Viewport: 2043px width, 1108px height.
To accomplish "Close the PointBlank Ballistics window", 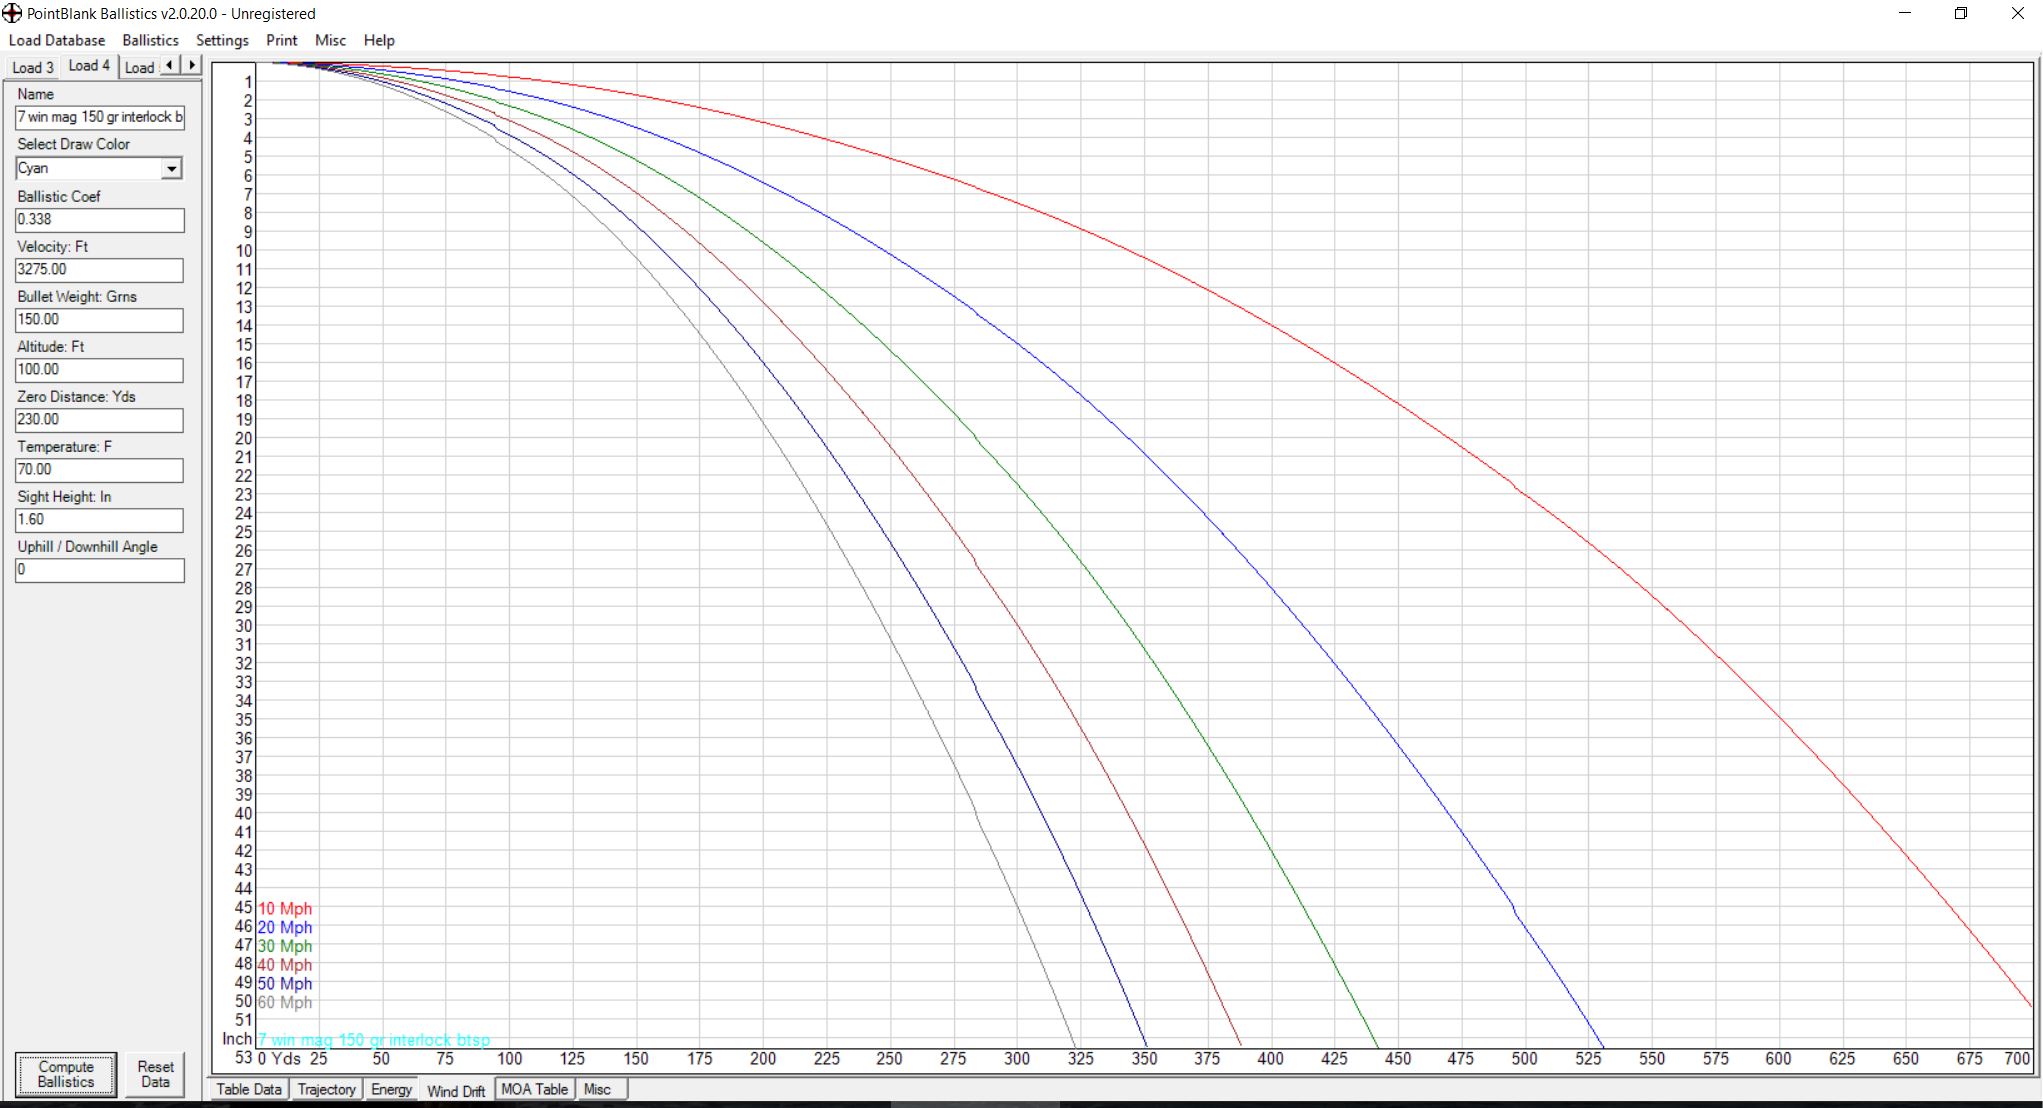I will pyautogui.click(x=2017, y=13).
